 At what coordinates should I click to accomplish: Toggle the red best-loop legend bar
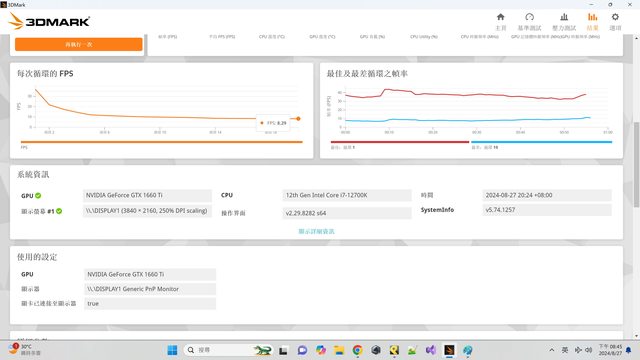tap(400, 142)
